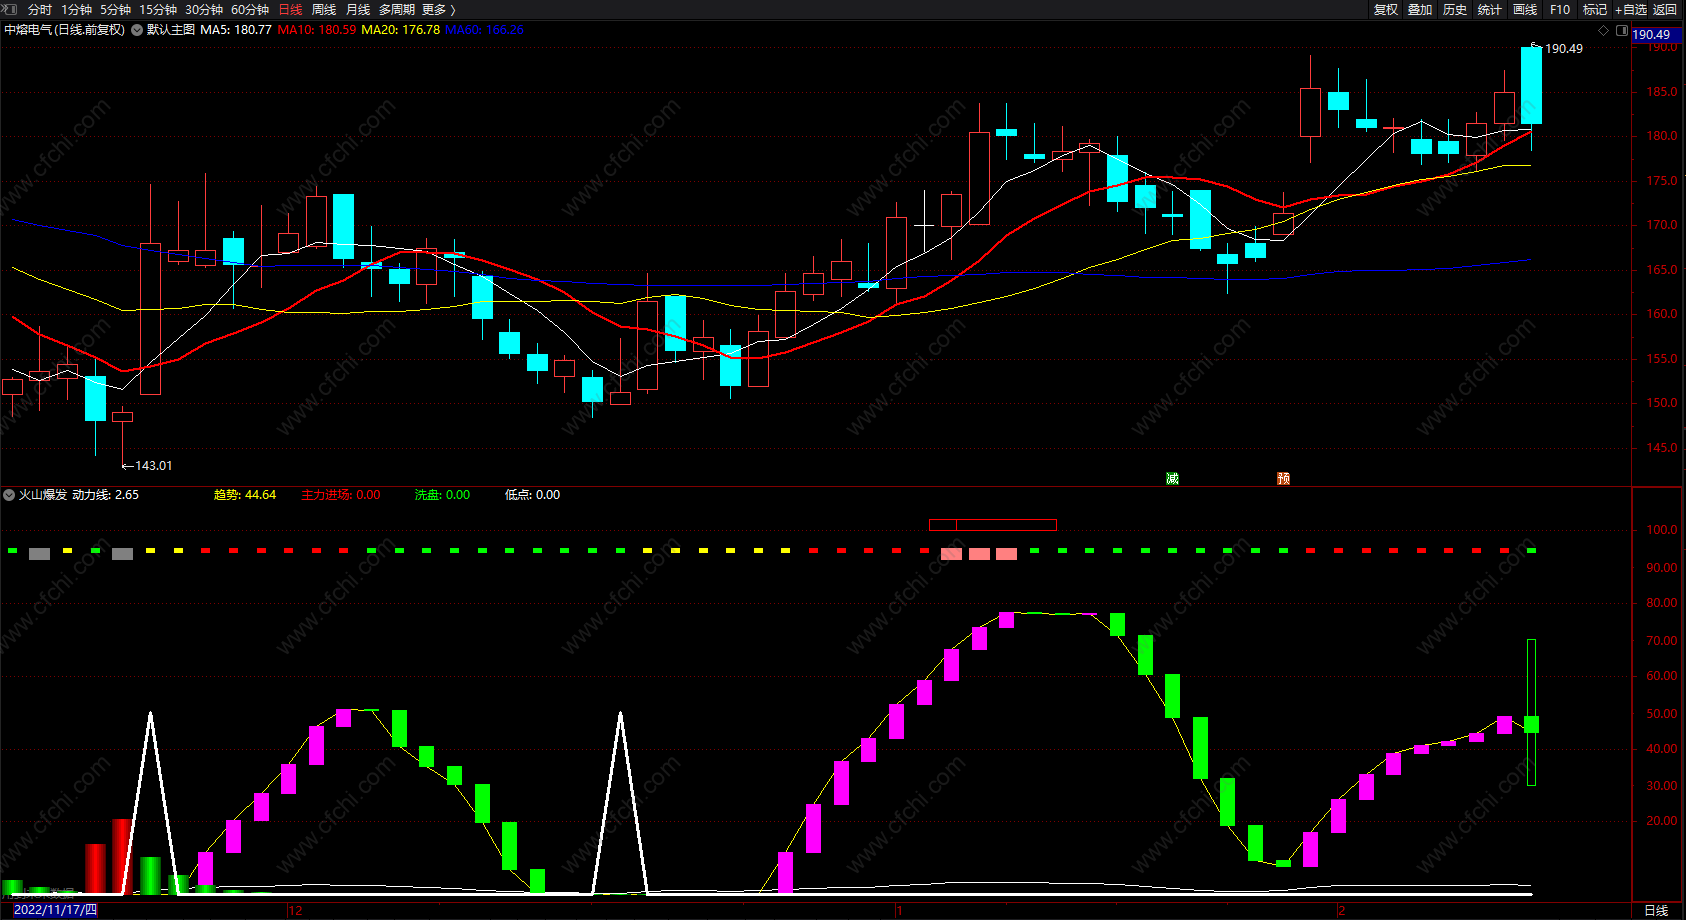Select the 15分钟 period tab

(158, 9)
